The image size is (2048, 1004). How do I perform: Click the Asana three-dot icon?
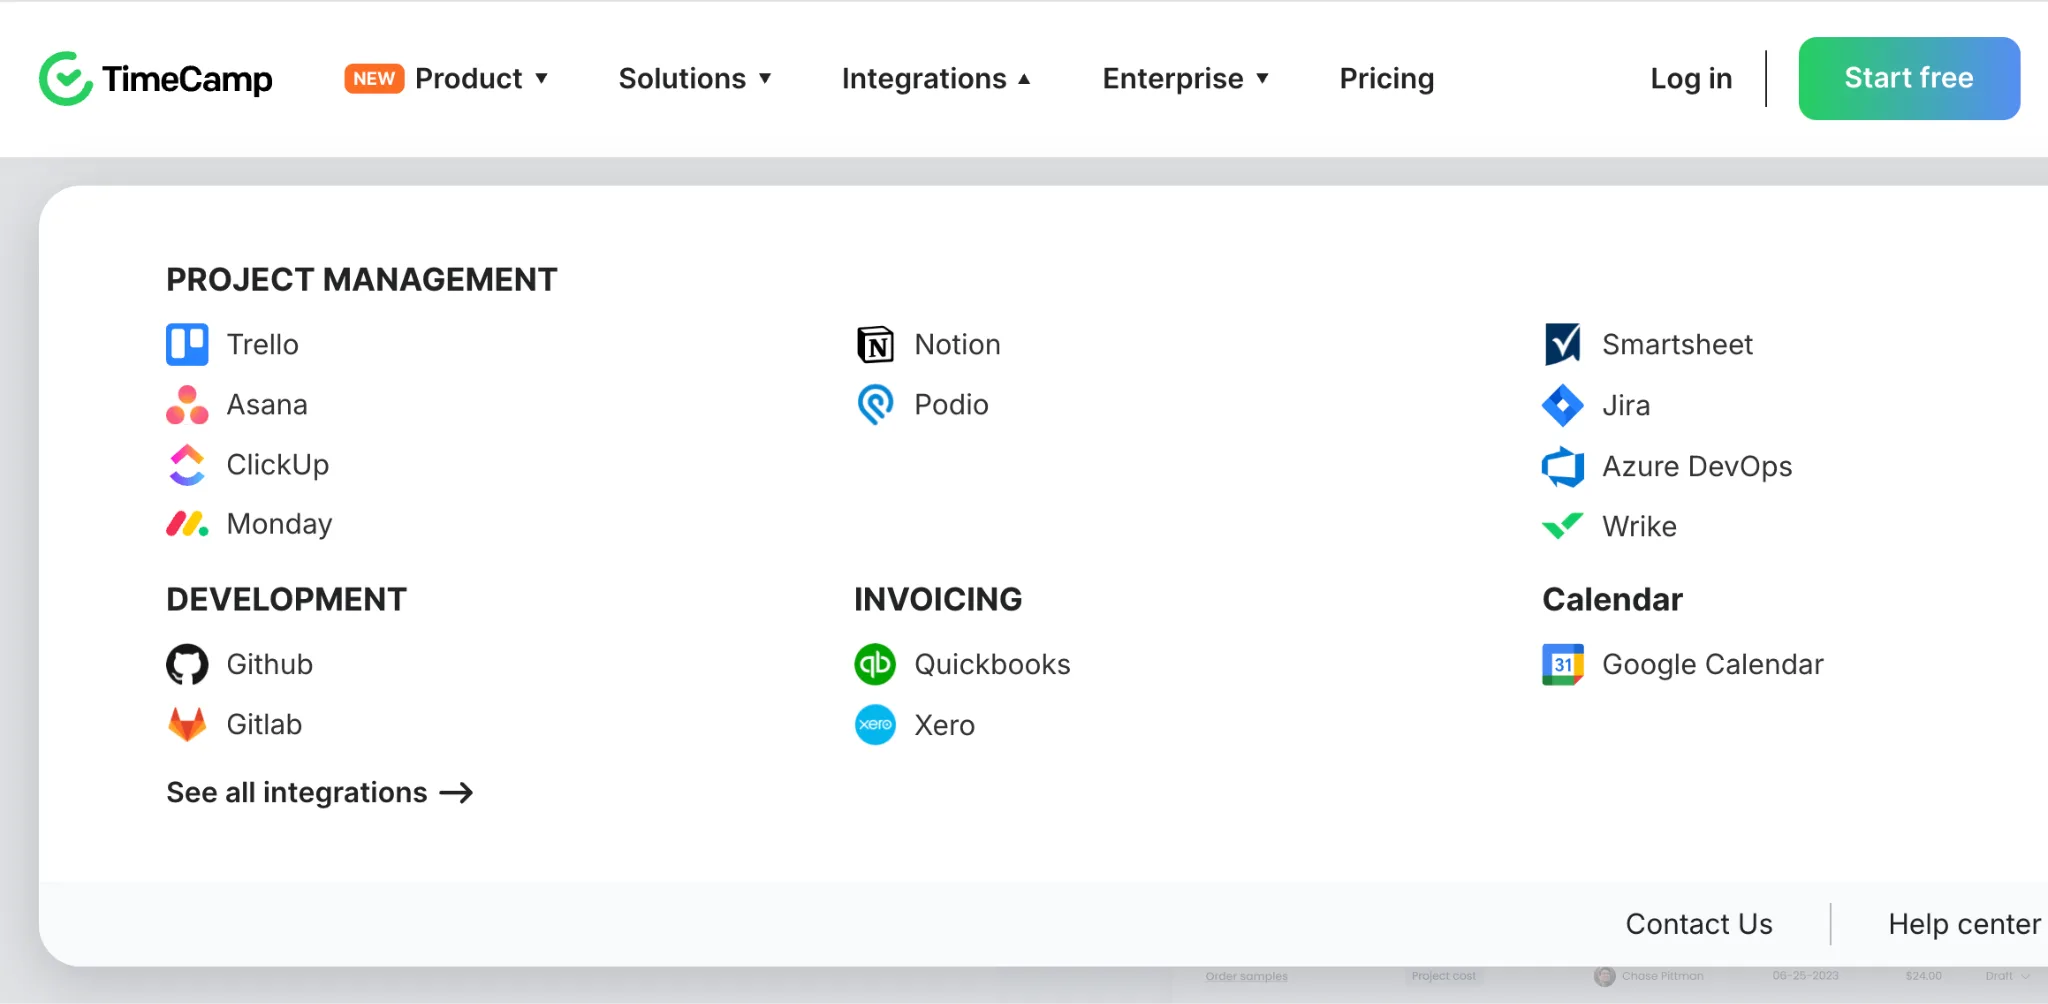click(x=187, y=405)
